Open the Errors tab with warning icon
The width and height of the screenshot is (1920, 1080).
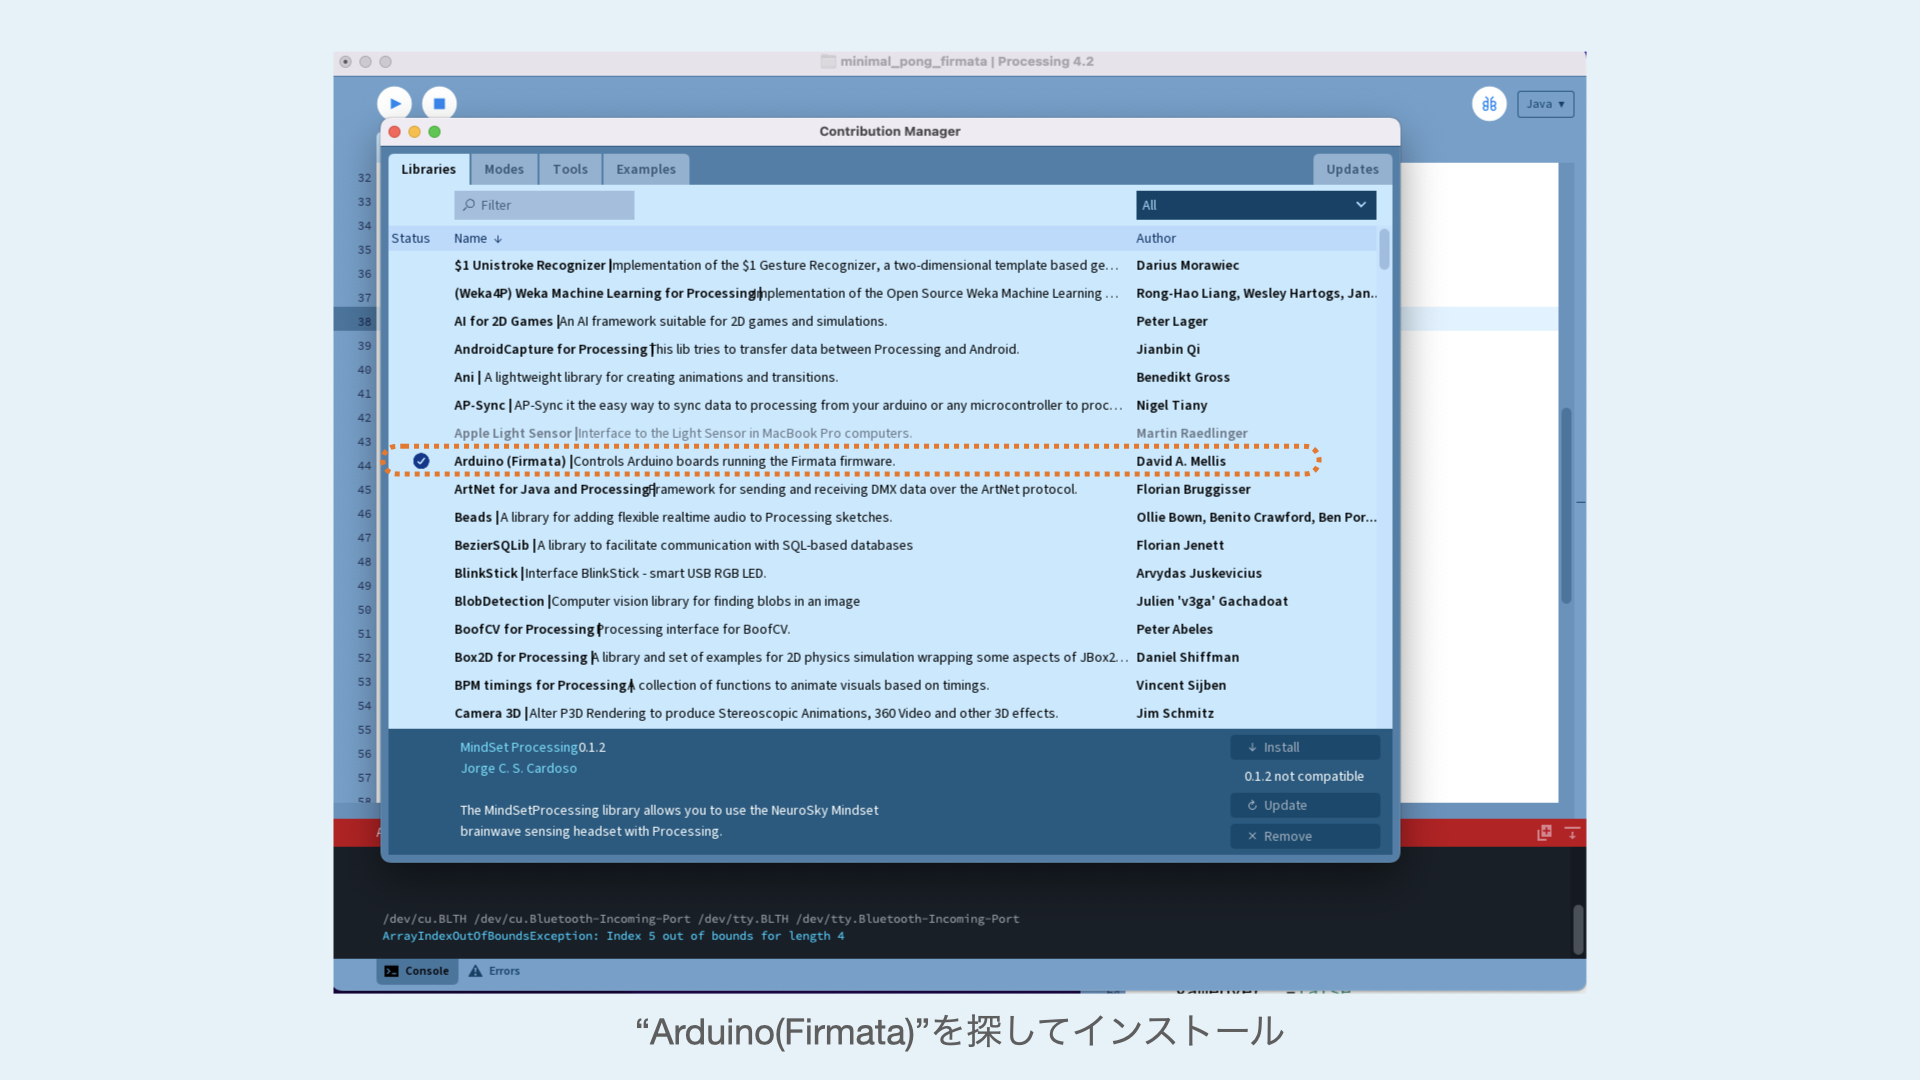click(x=494, y=971)
